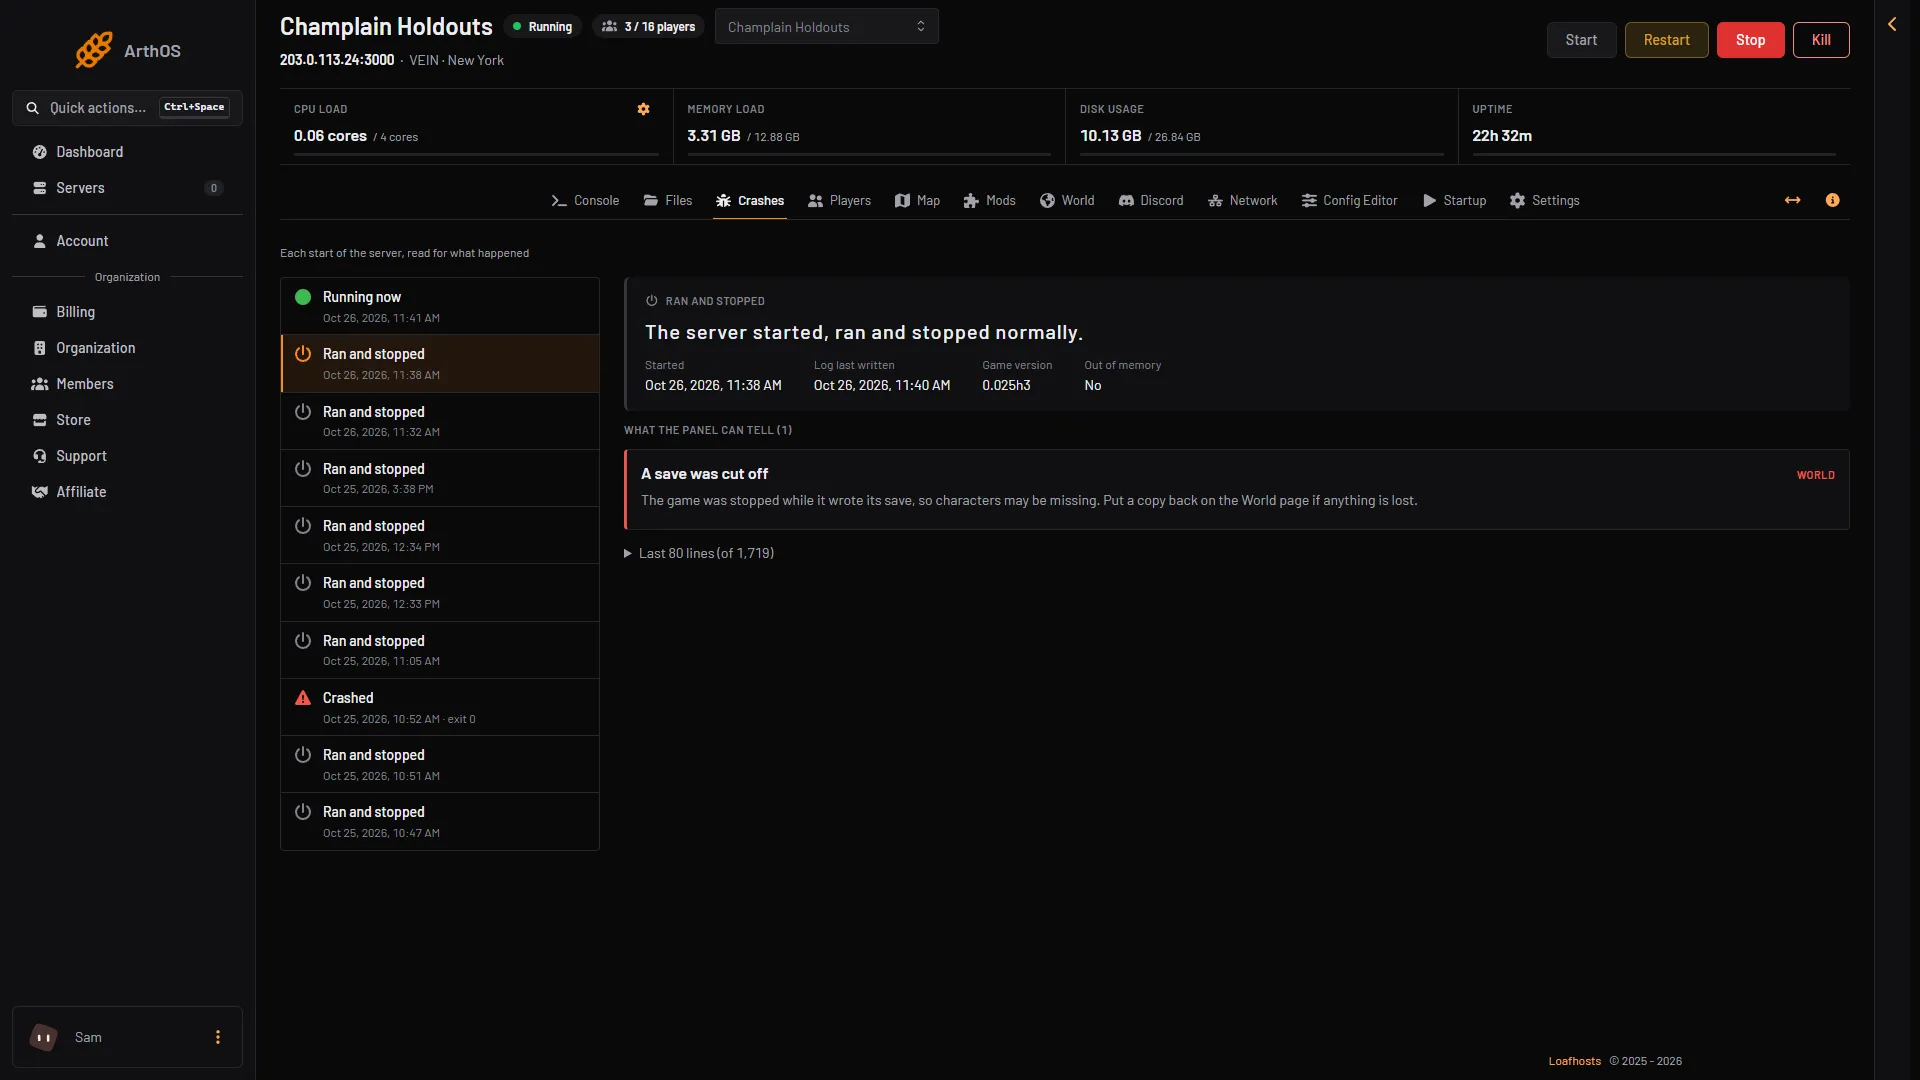Switch to the Console tab

pos(585,201)
